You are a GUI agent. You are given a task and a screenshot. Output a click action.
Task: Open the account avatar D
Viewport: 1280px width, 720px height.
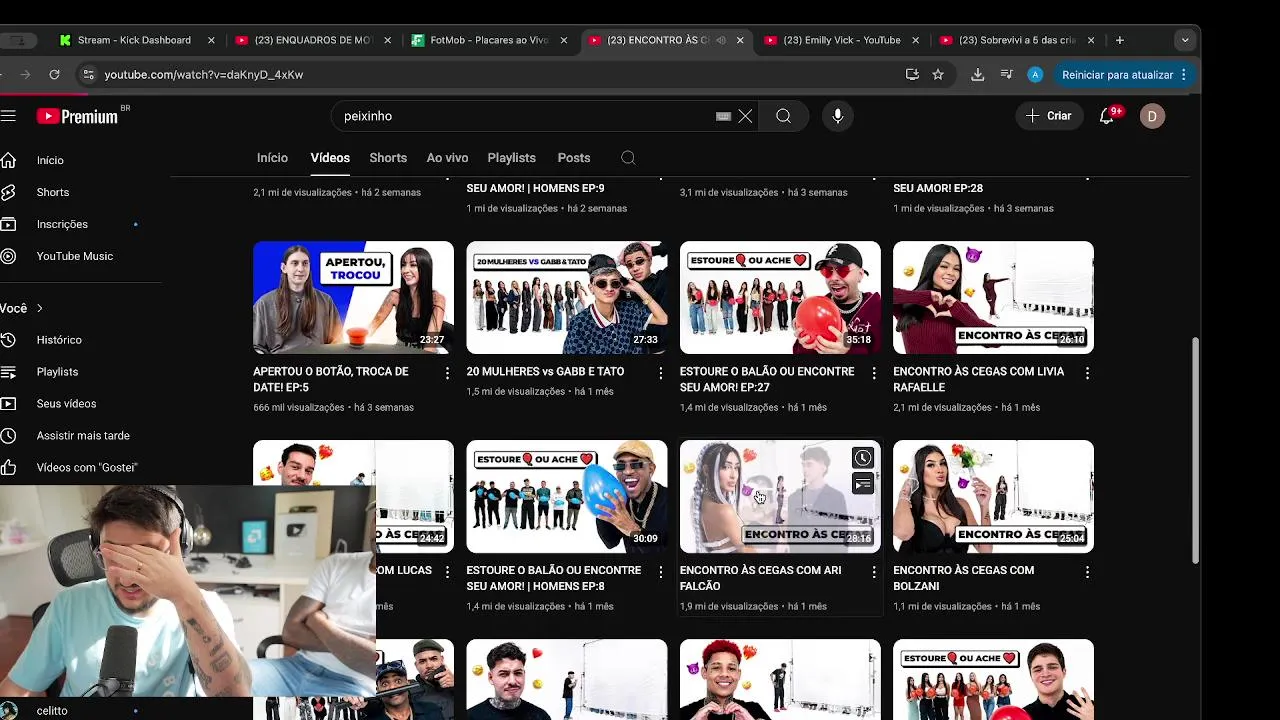pyautogui.click(x=1152, y=116)
